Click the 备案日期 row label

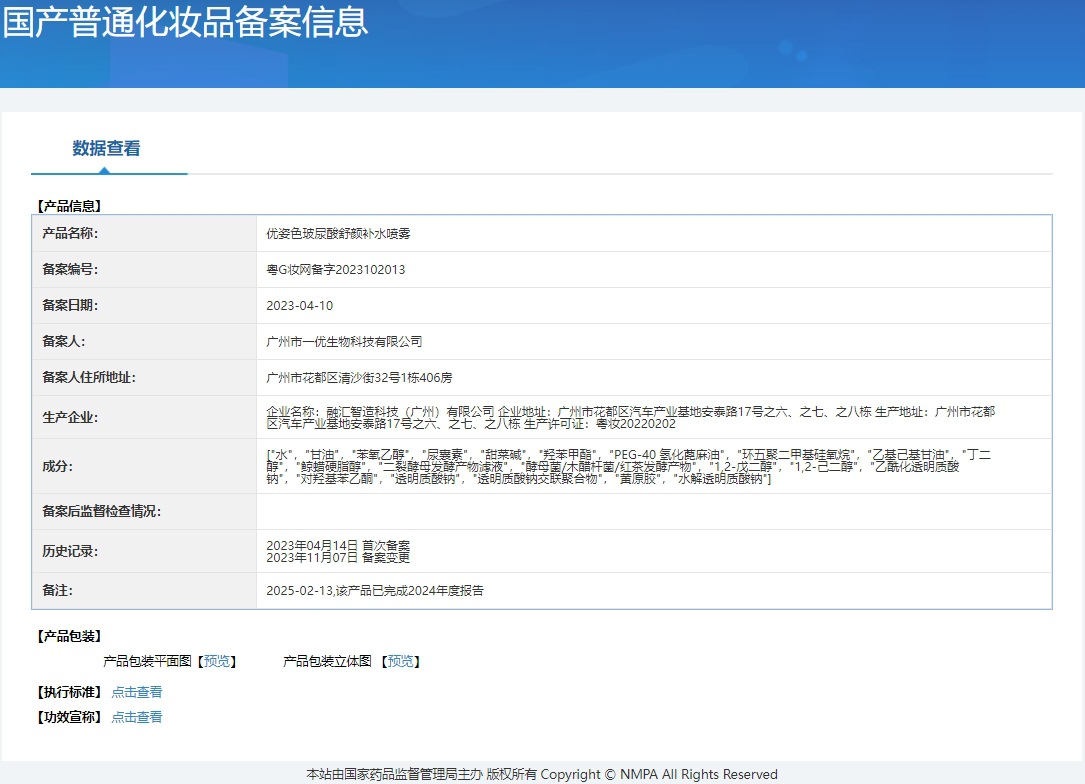(x=70, y=306)
